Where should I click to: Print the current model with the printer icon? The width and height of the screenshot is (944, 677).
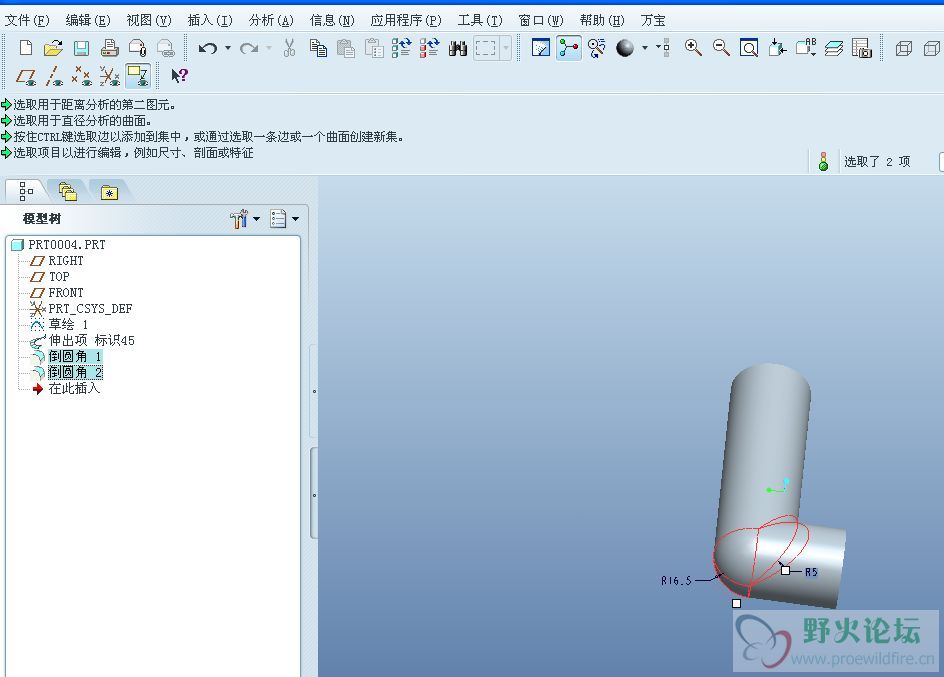click(110, 48)
